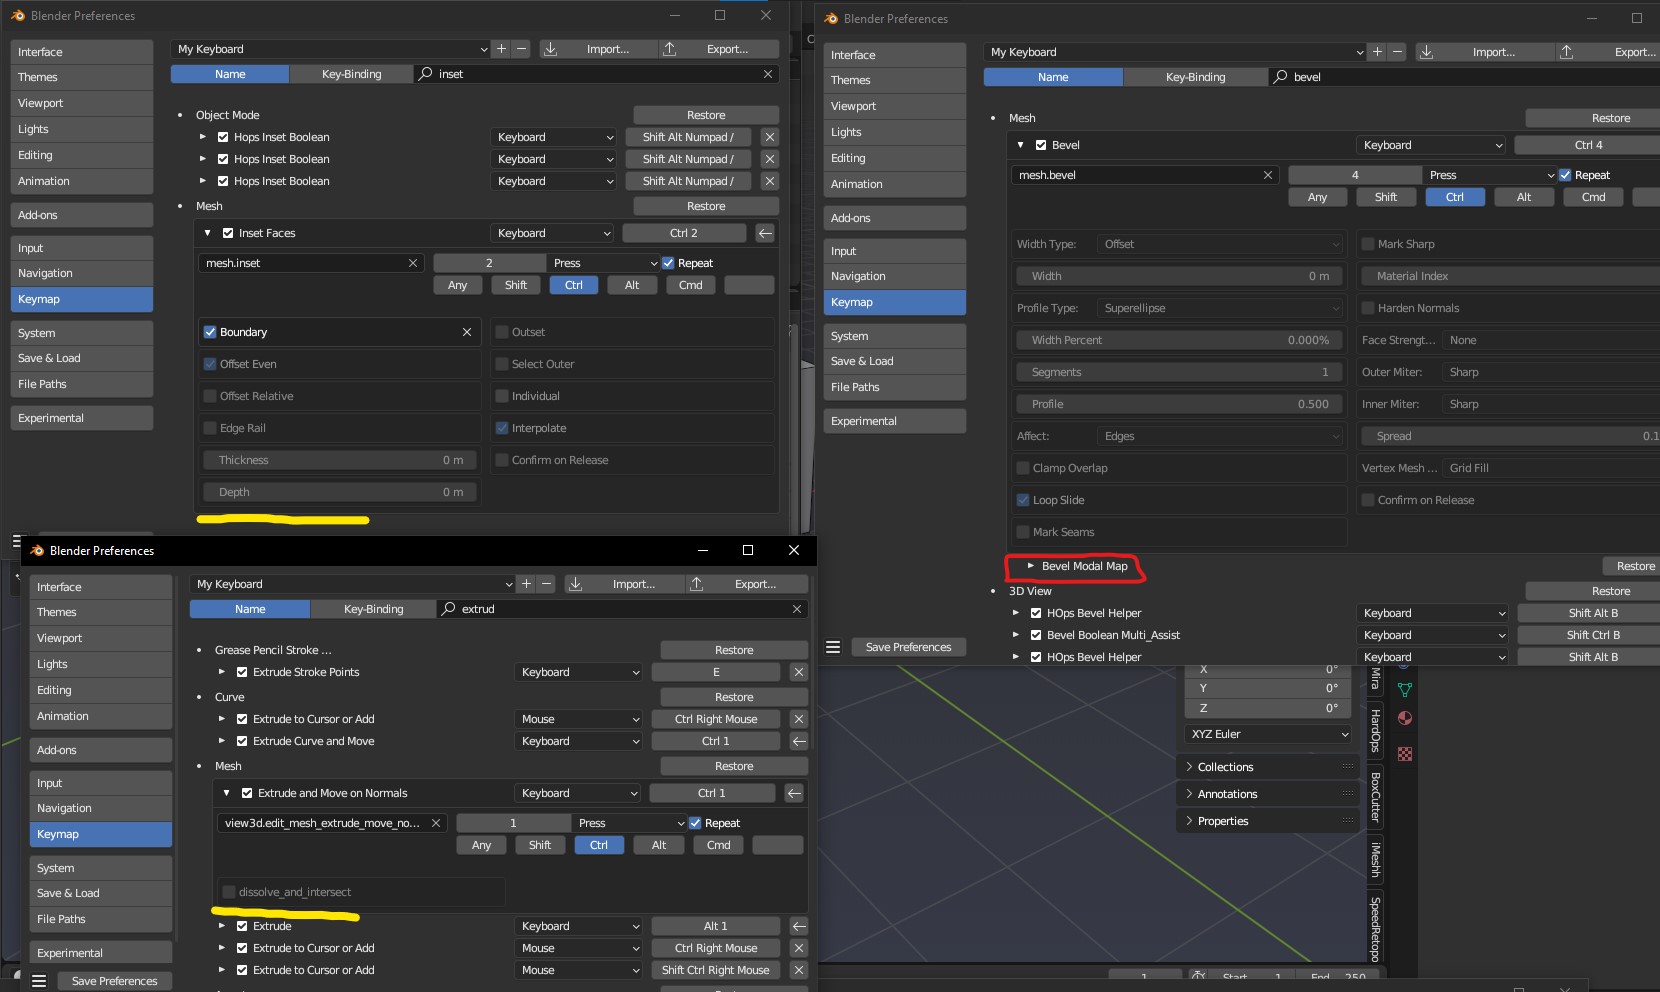Clear the mesh.bevel identifier field
Screen dimensions: 1660x992
(x=1267, y=175)
